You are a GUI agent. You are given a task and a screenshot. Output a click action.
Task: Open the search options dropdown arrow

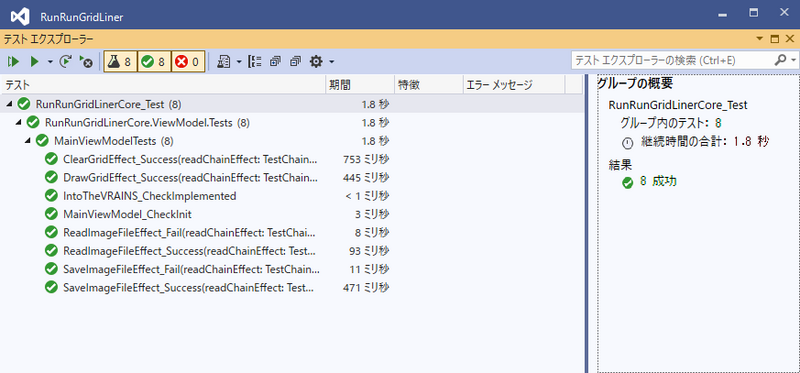[793, 60]
